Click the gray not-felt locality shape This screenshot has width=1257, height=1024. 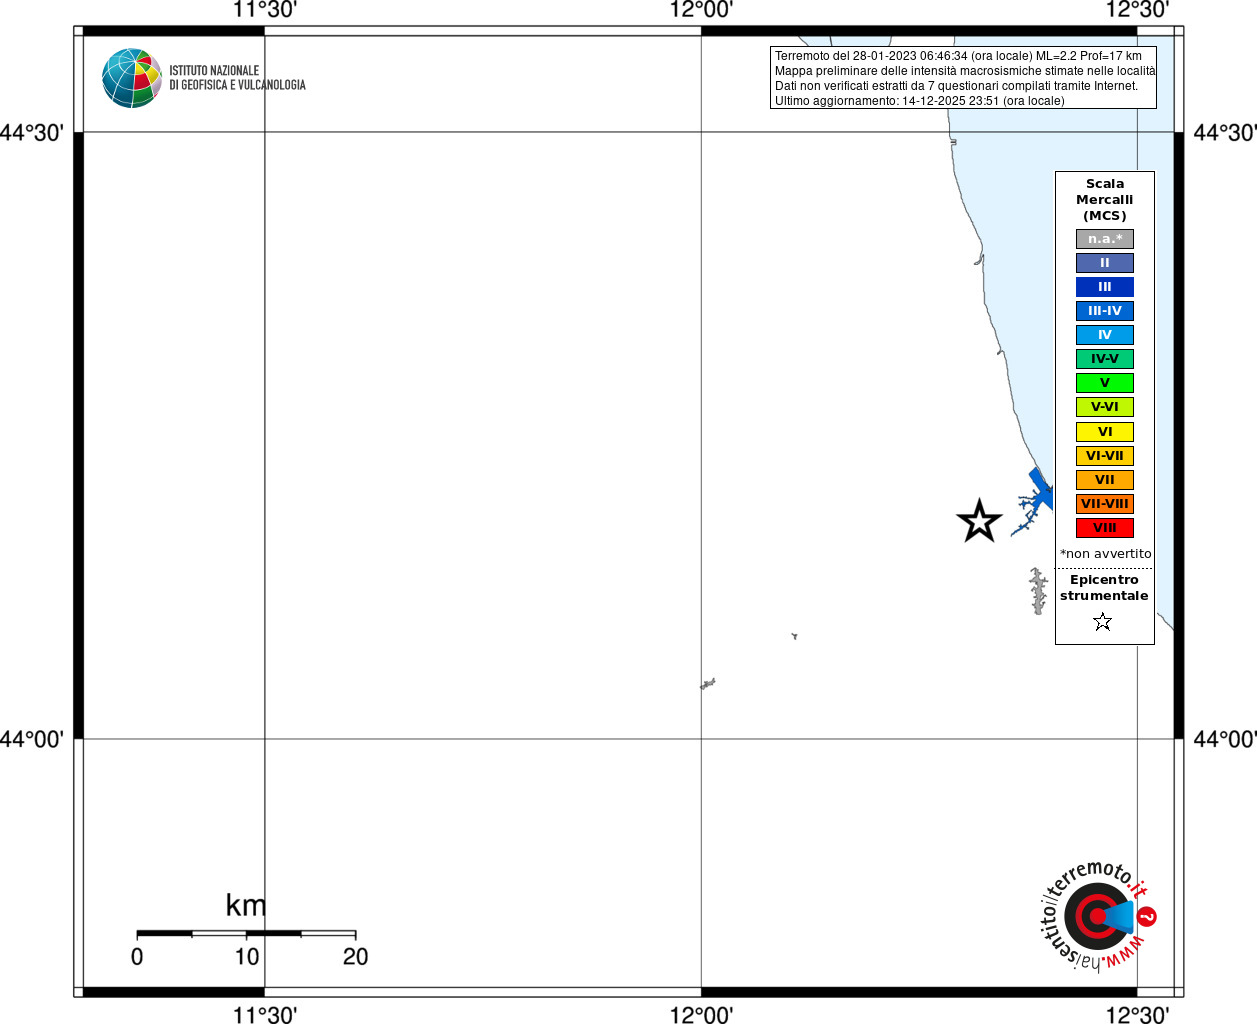(1039, 590)
